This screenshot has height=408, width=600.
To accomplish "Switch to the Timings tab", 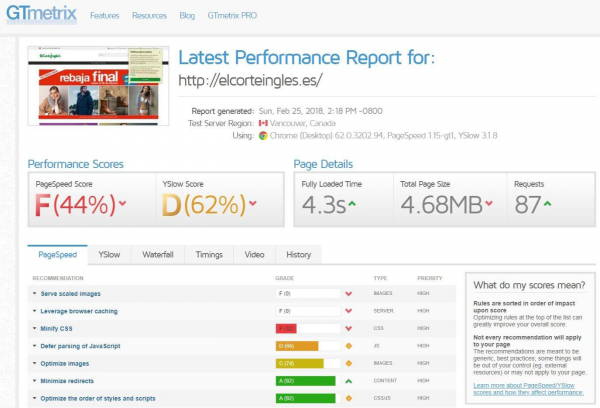I will pos(209,255).
